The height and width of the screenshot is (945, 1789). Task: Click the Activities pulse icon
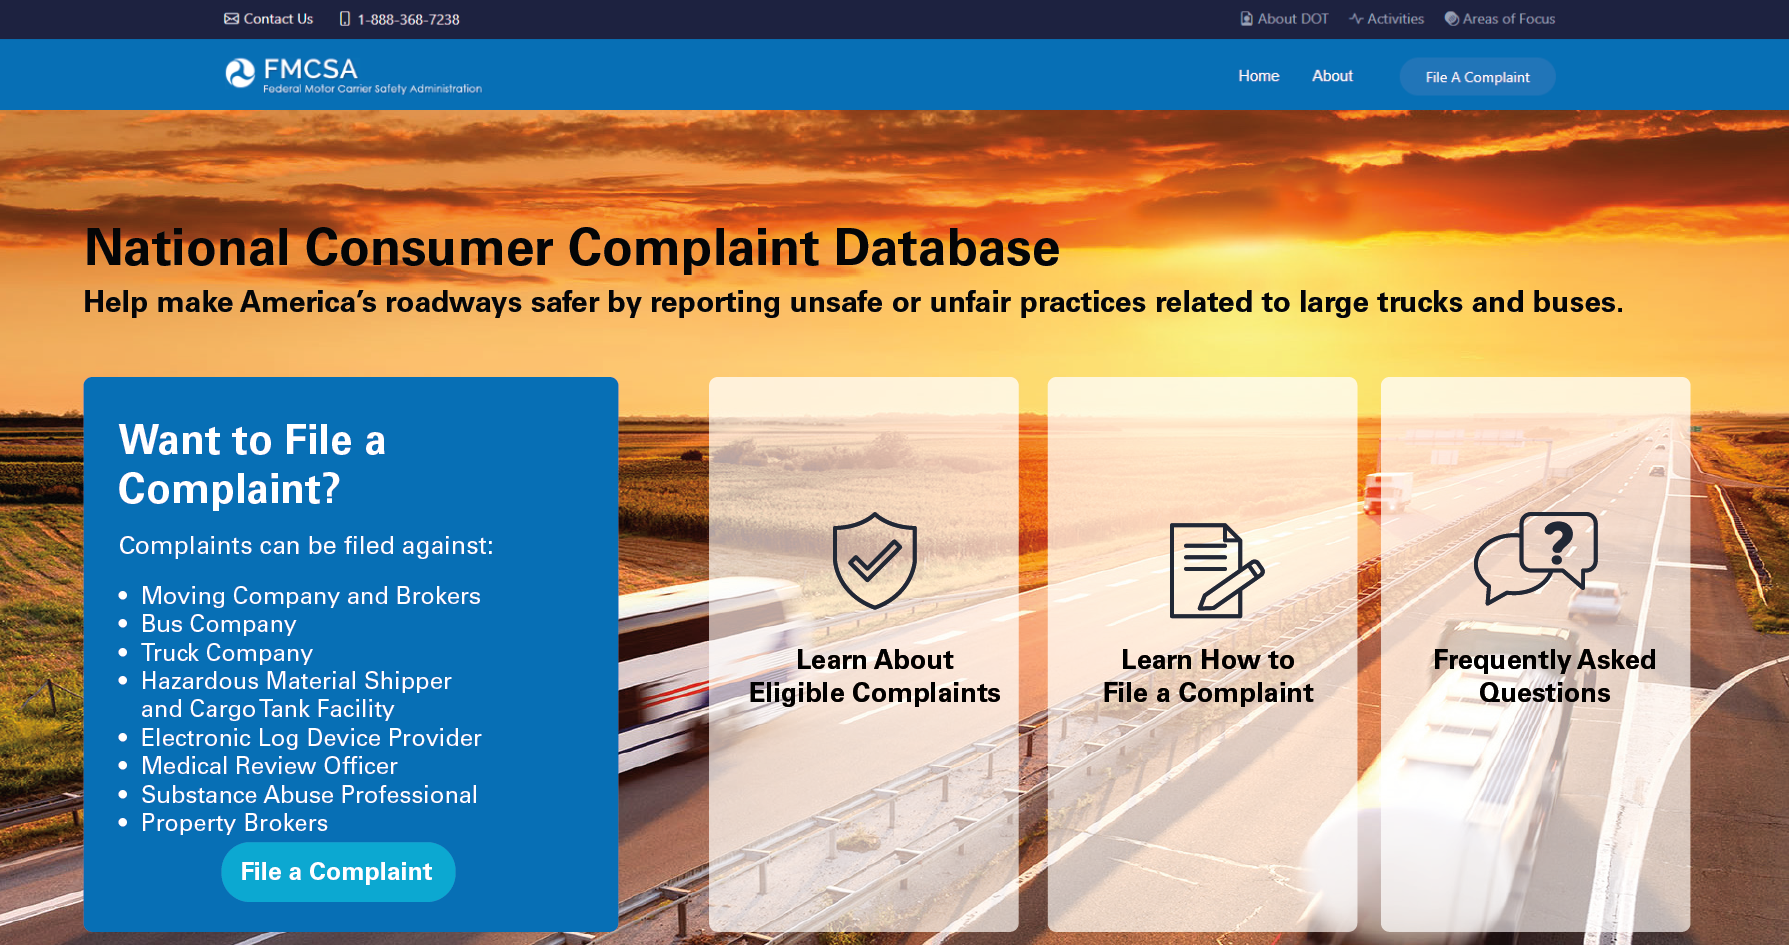(1356, 19)
